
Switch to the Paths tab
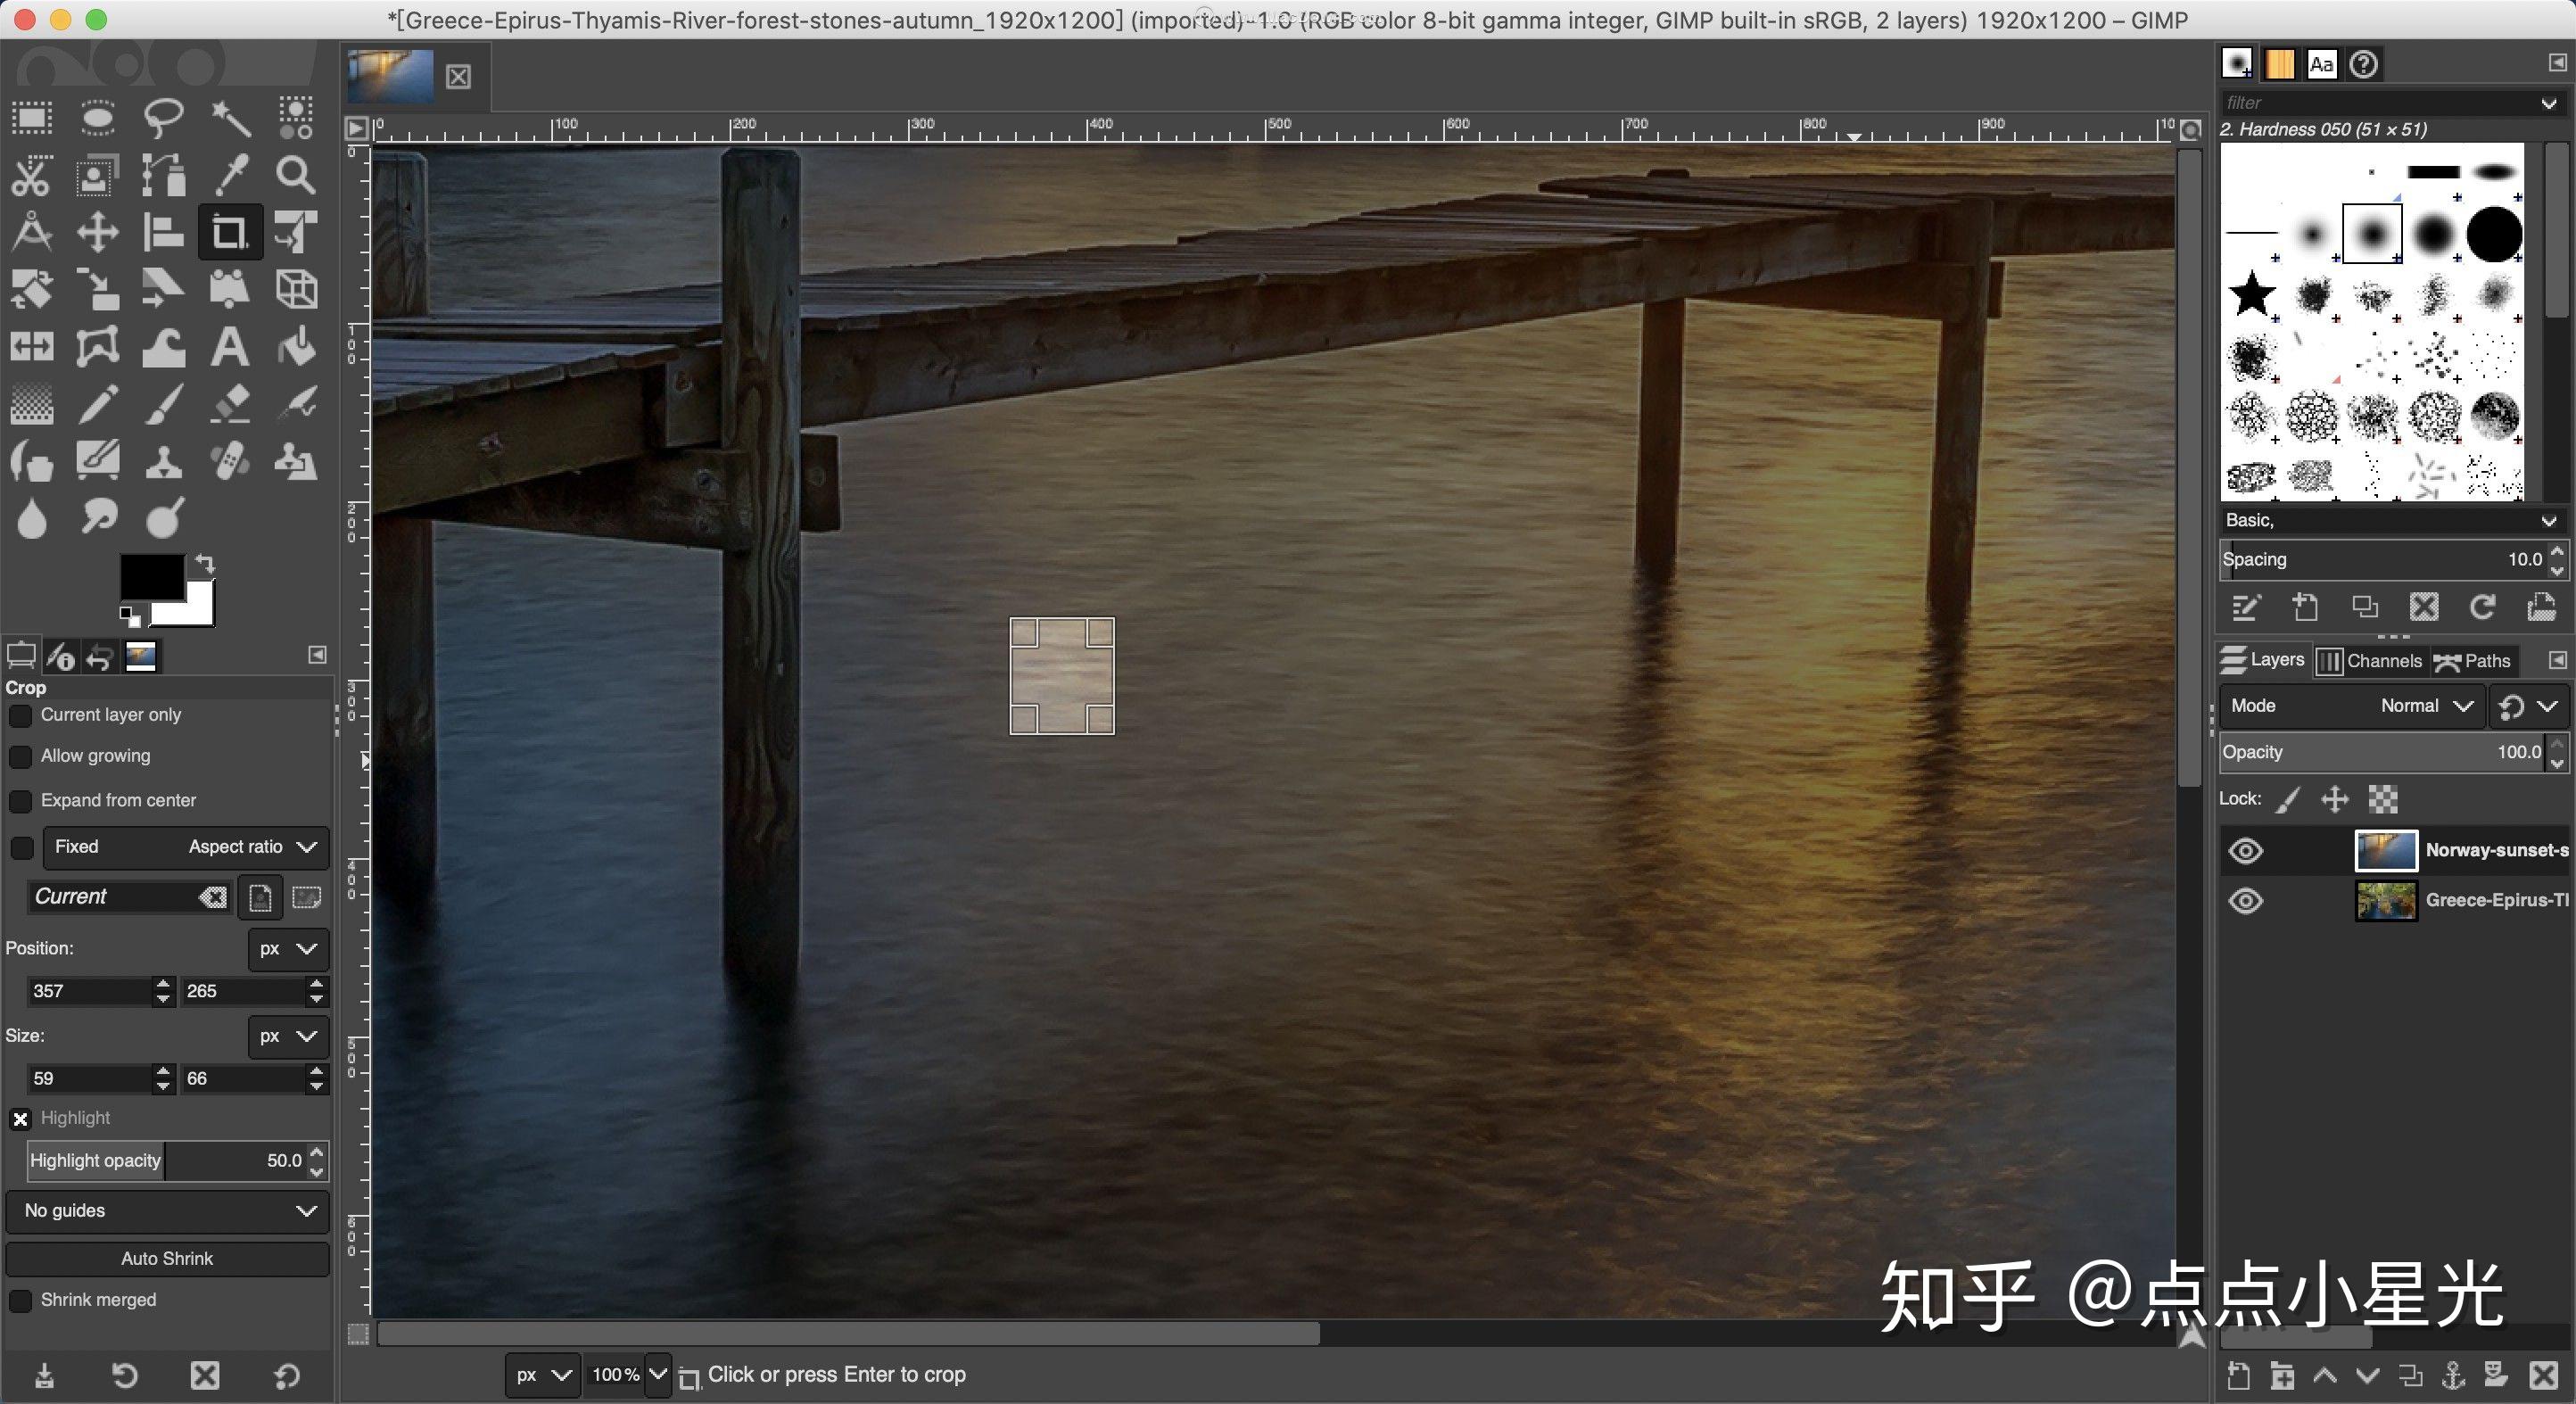(2473, 660)
